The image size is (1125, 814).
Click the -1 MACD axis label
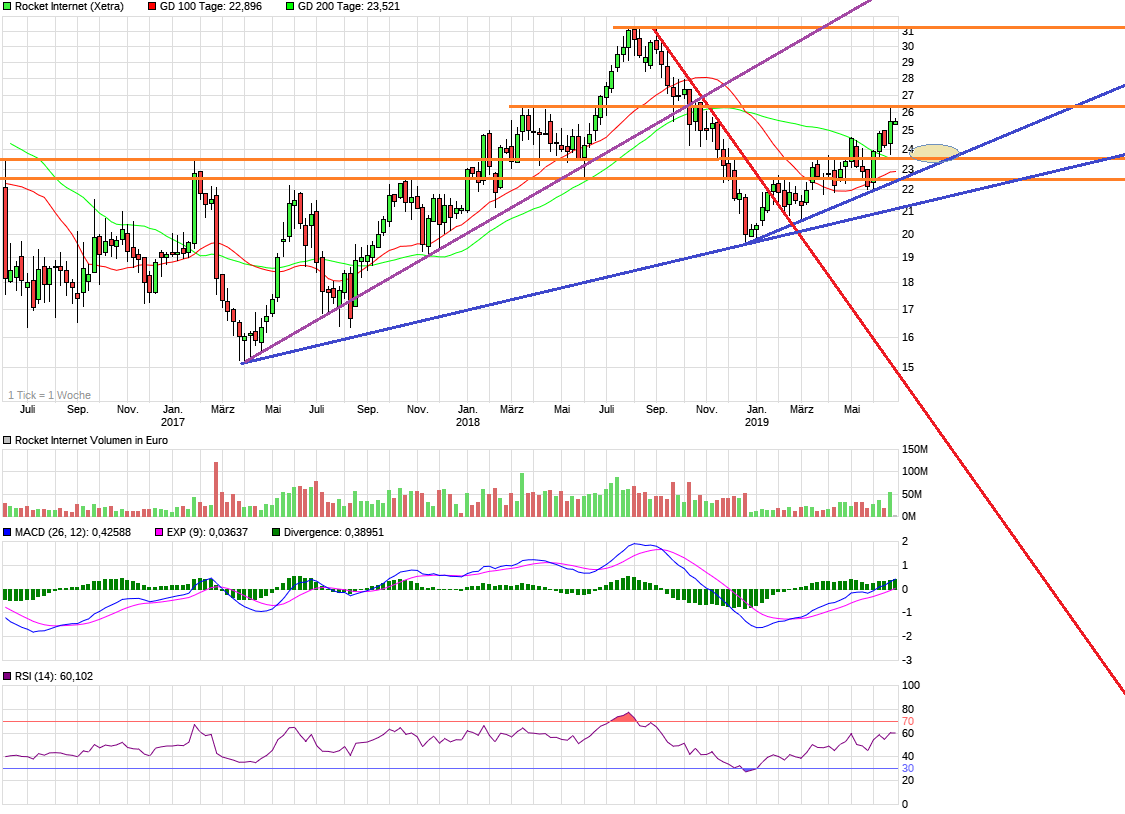(x=907, y=612)
